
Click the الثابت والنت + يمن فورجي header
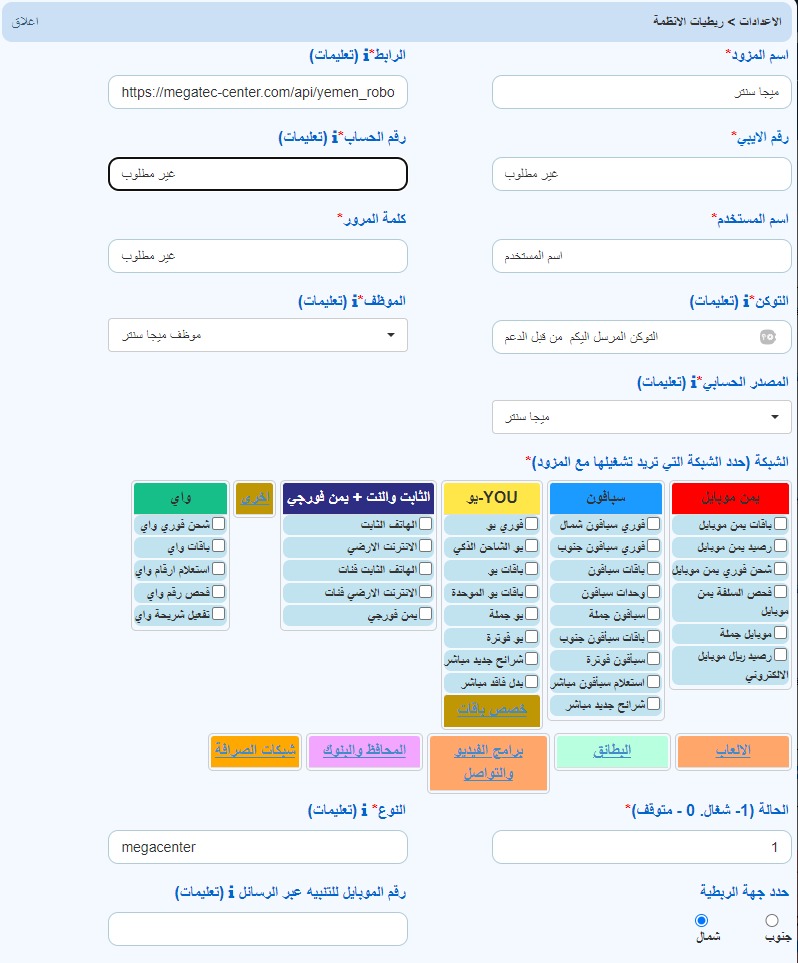[x=358, y=498]
